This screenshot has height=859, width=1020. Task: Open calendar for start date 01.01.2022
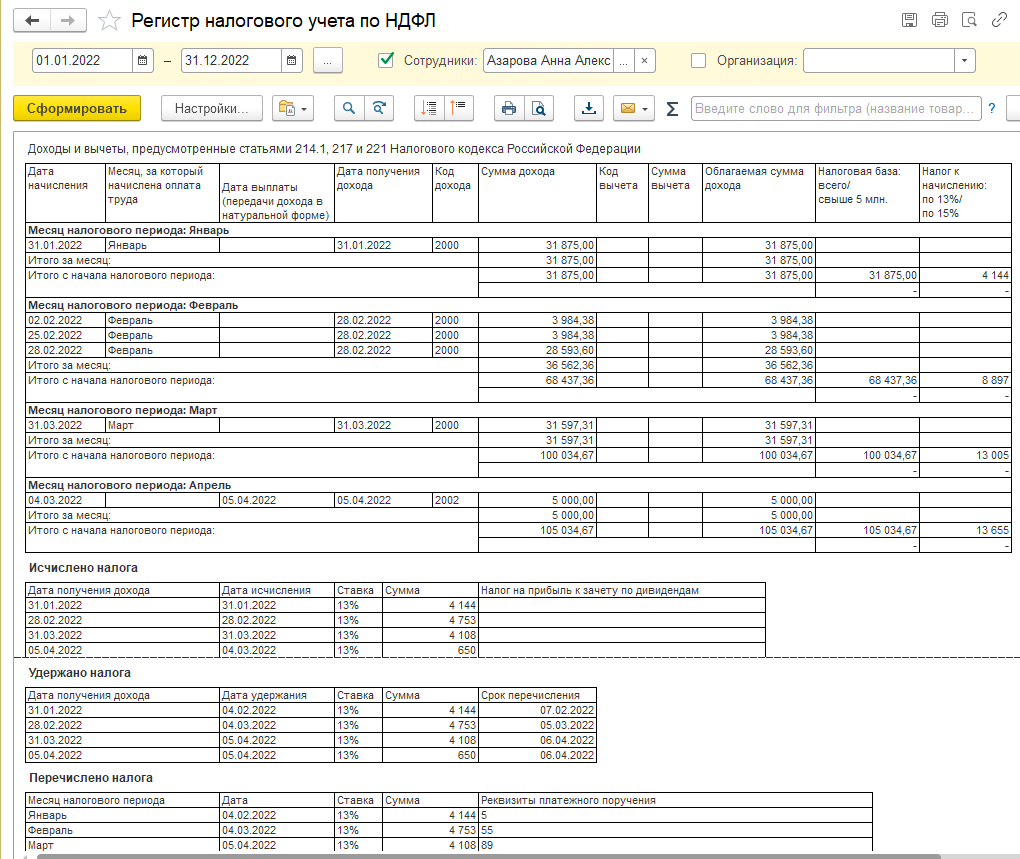pos(144,60)
